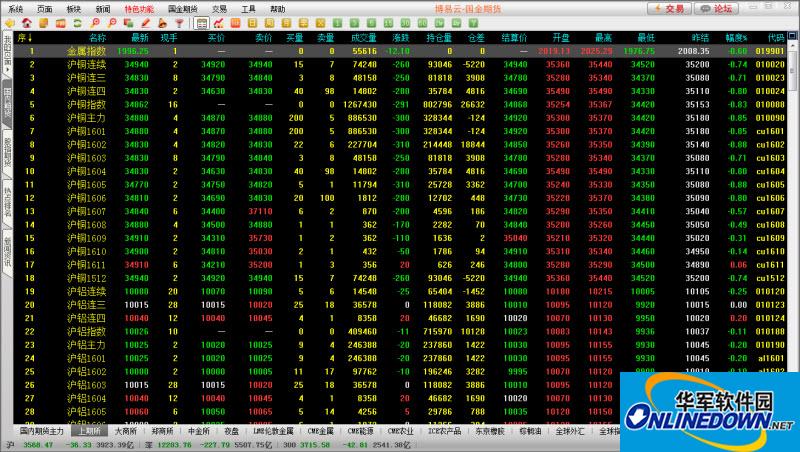Select the weekly (周) period icon
This screenshot has height=452, width=800.
point(269,23)
